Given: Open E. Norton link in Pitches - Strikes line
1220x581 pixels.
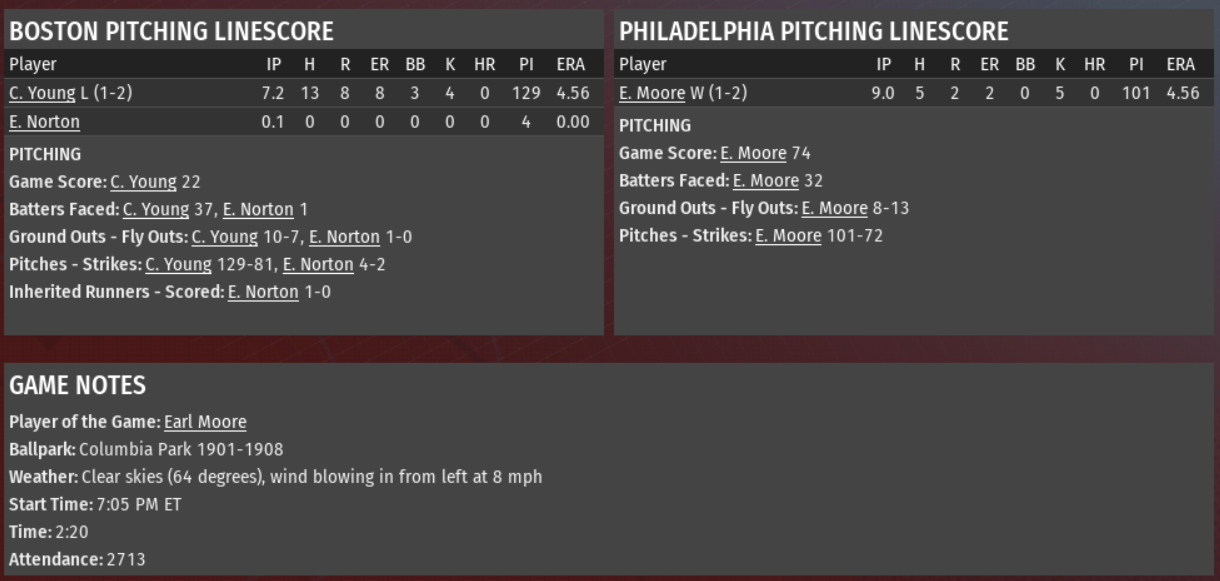Looking at the screenshot, I should (318, 265).
